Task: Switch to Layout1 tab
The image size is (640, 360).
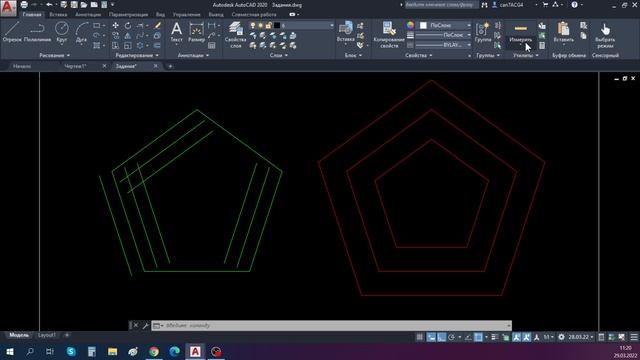Action: [x=47, y=335]
